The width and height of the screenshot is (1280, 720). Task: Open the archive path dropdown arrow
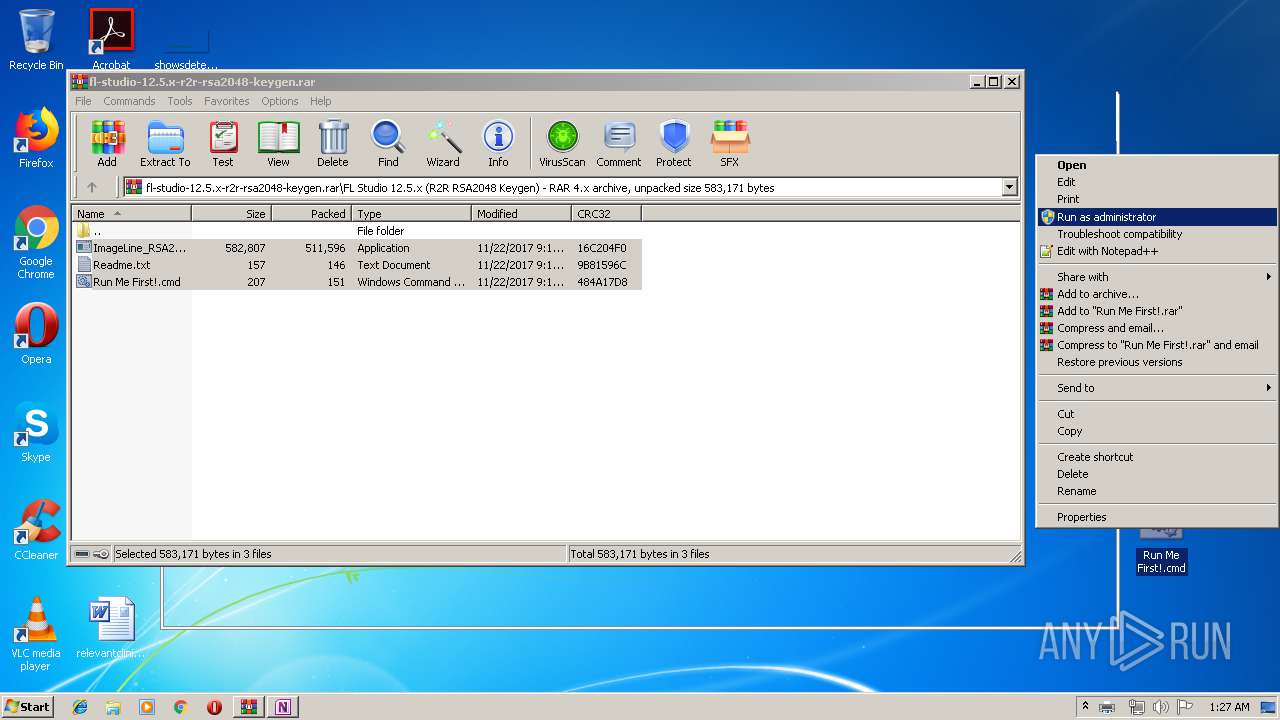(1009, 187)
